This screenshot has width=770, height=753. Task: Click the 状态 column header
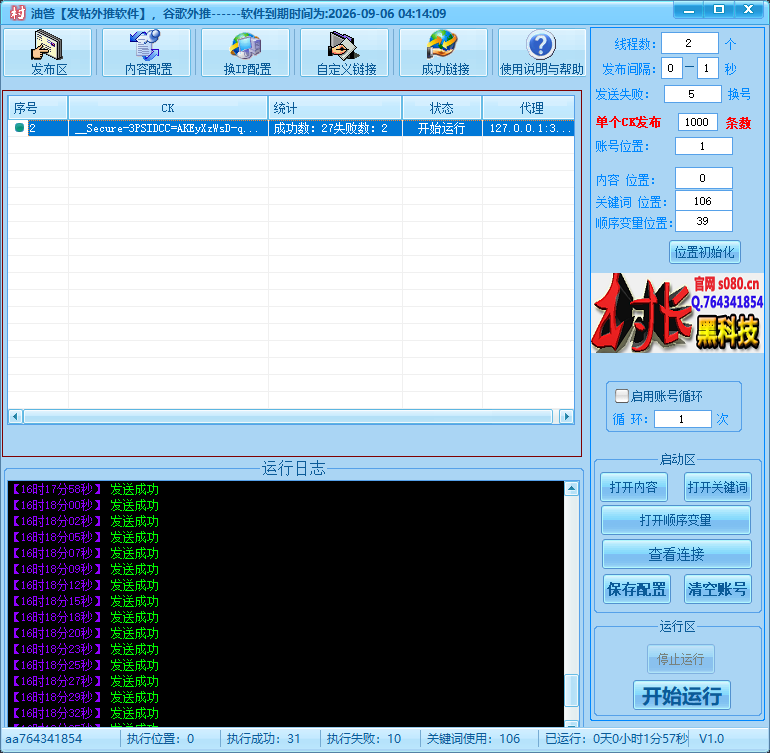click(x=442, y=108)
